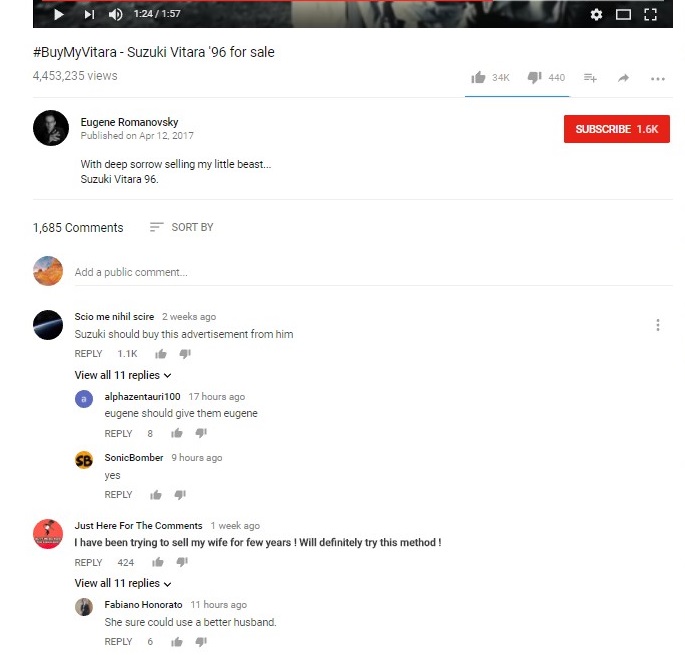Reply to SonicBomber's comment
The height and width of the screenshot is (655, 685).
(118, 495)
